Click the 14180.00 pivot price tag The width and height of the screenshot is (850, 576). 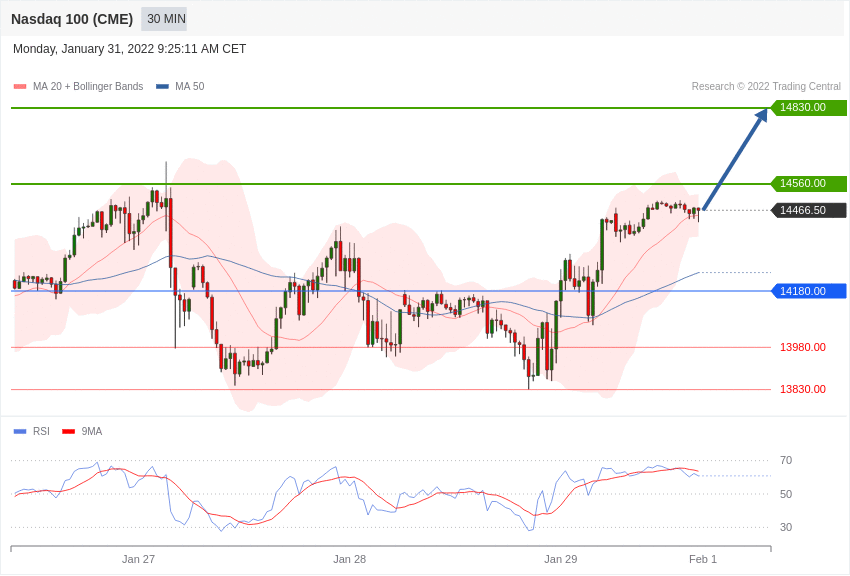(808, 291)
